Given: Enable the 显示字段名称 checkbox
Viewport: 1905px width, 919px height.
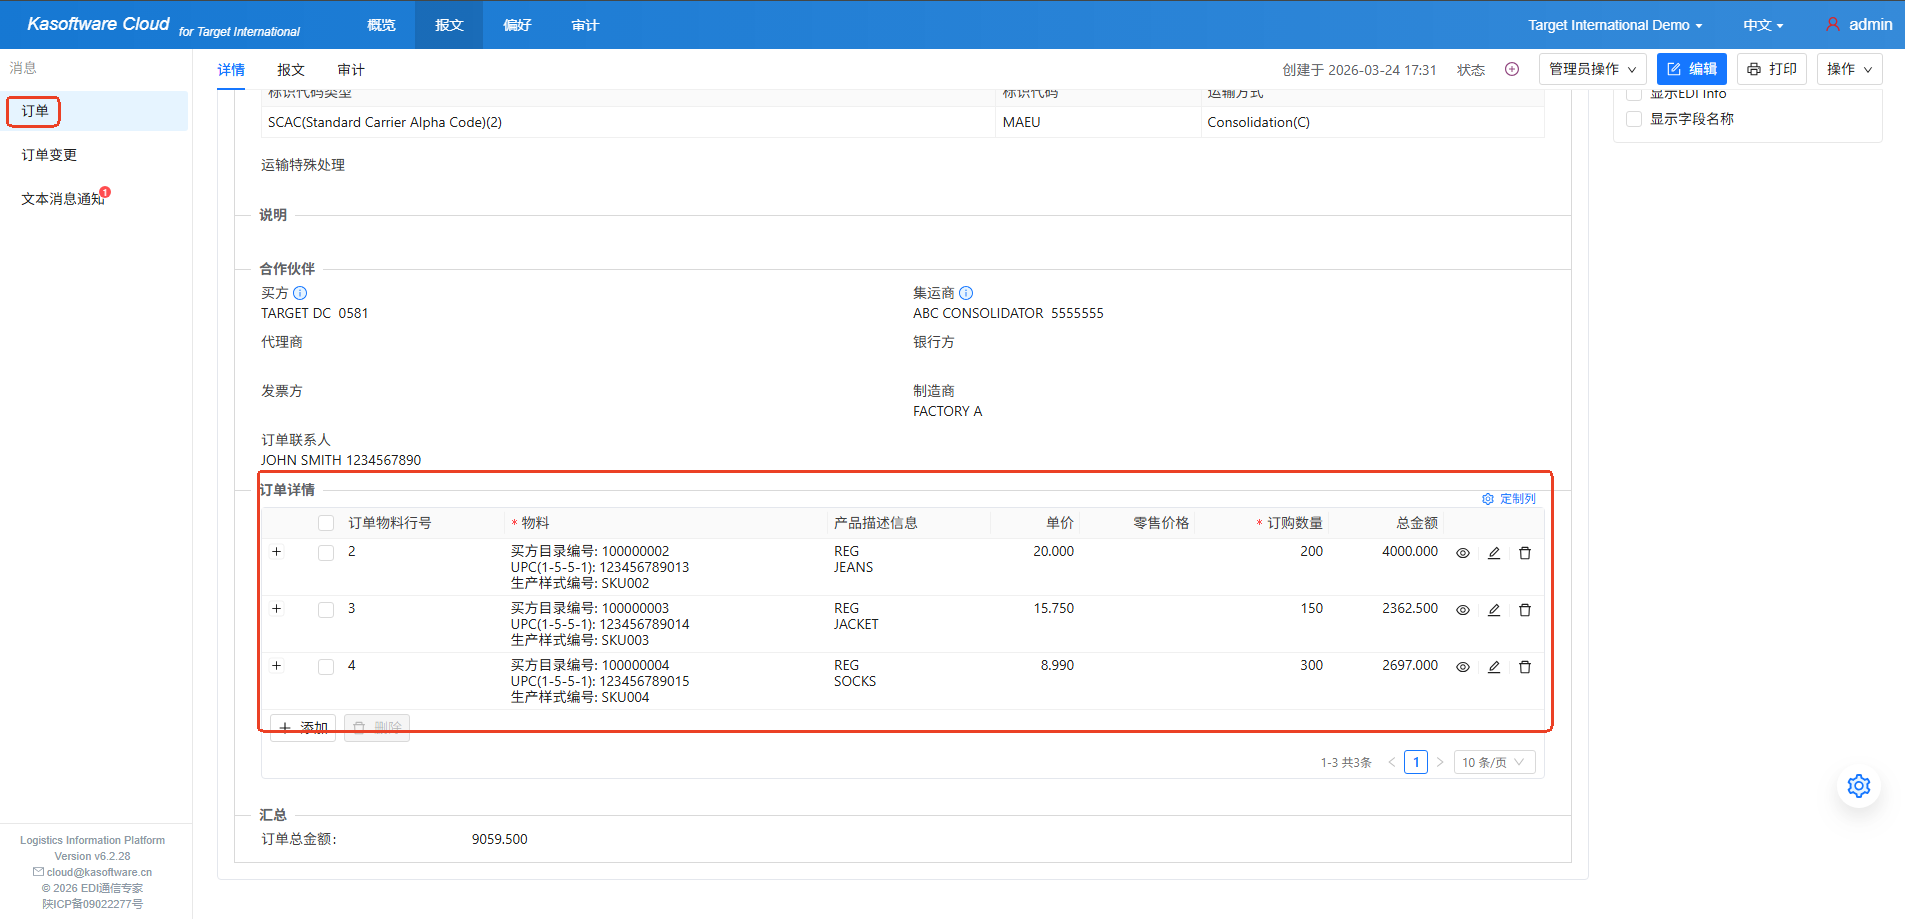Looking at the screenshot, I should (x=1634, y=119).
